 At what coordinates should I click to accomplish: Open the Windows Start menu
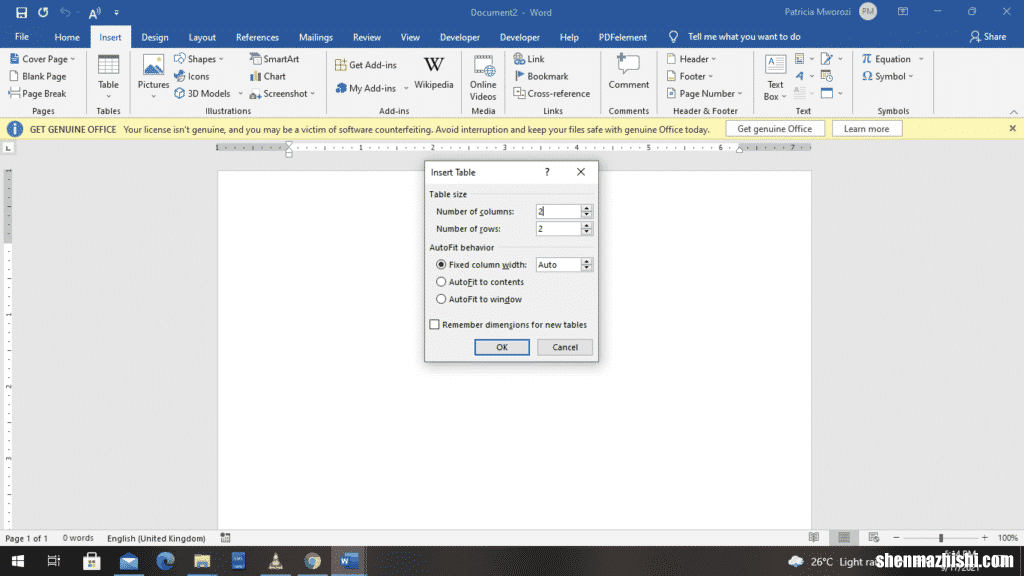click(x=18, y=561)
